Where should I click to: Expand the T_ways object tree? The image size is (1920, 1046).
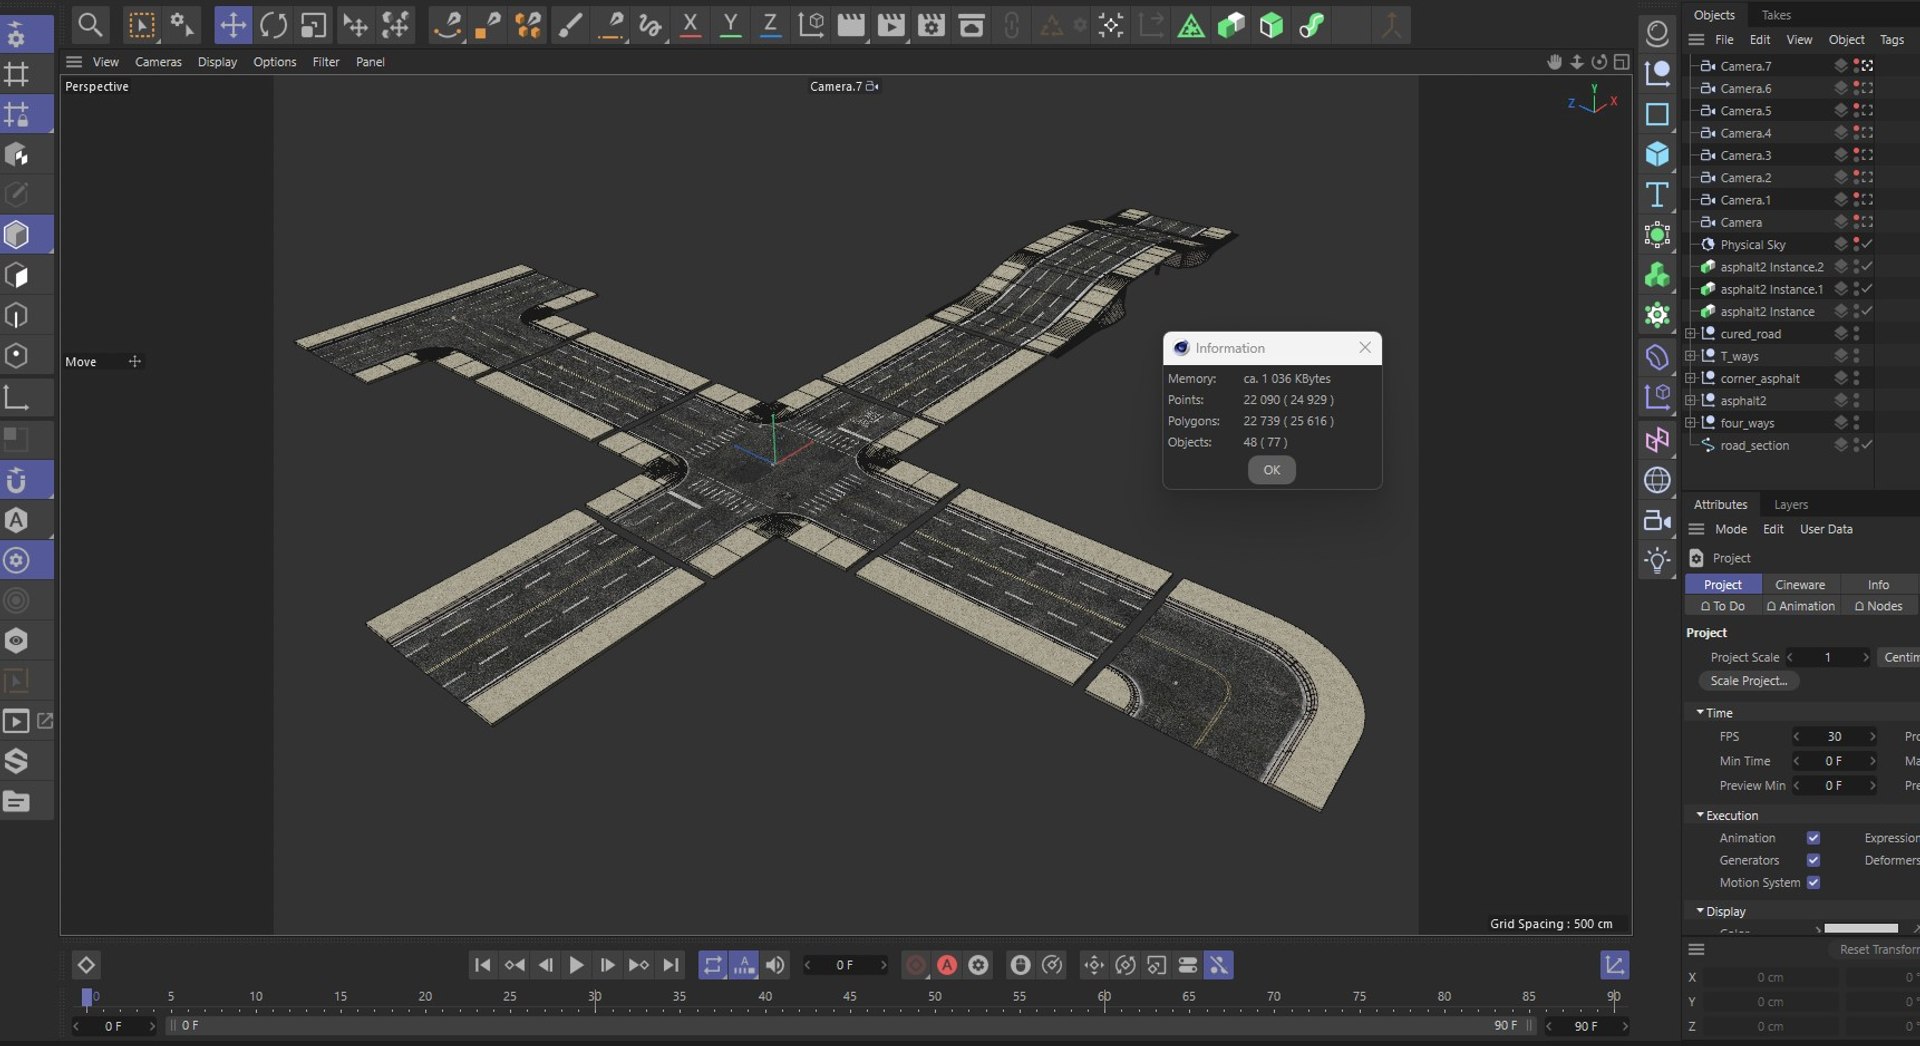[1690, 356]
